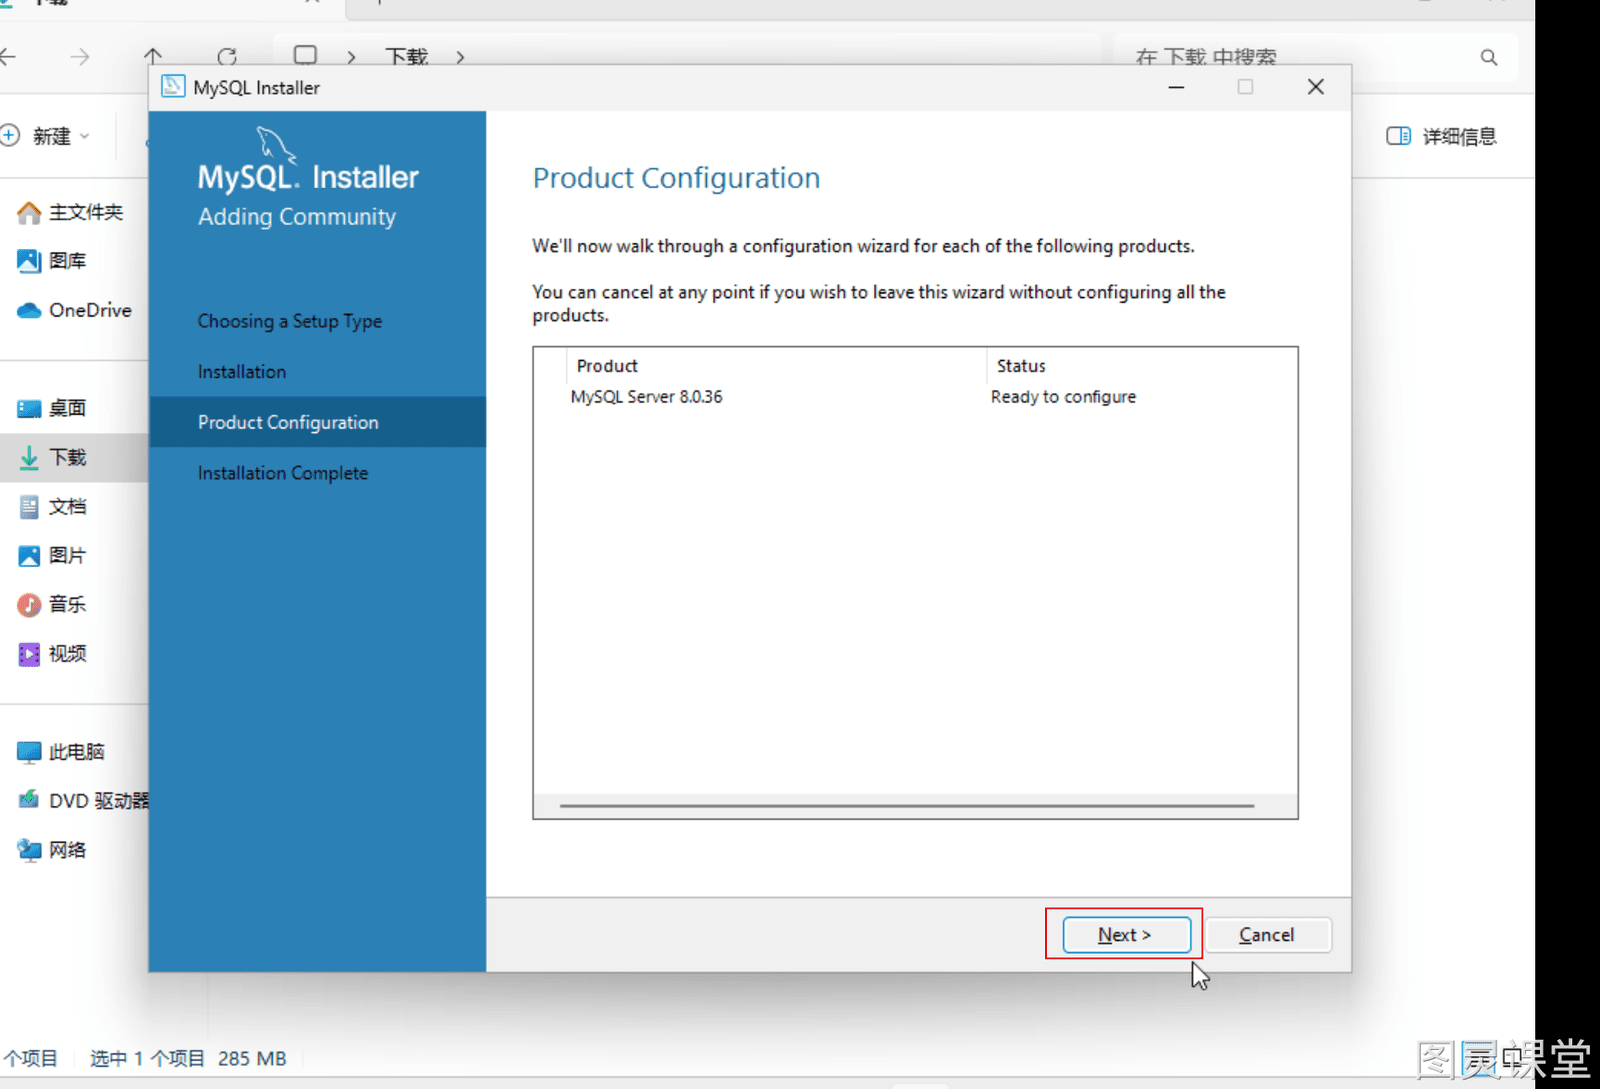
Task: Click the Next button in MySQL Installer
Action: pyautogui.click(x=1126, y=935)
